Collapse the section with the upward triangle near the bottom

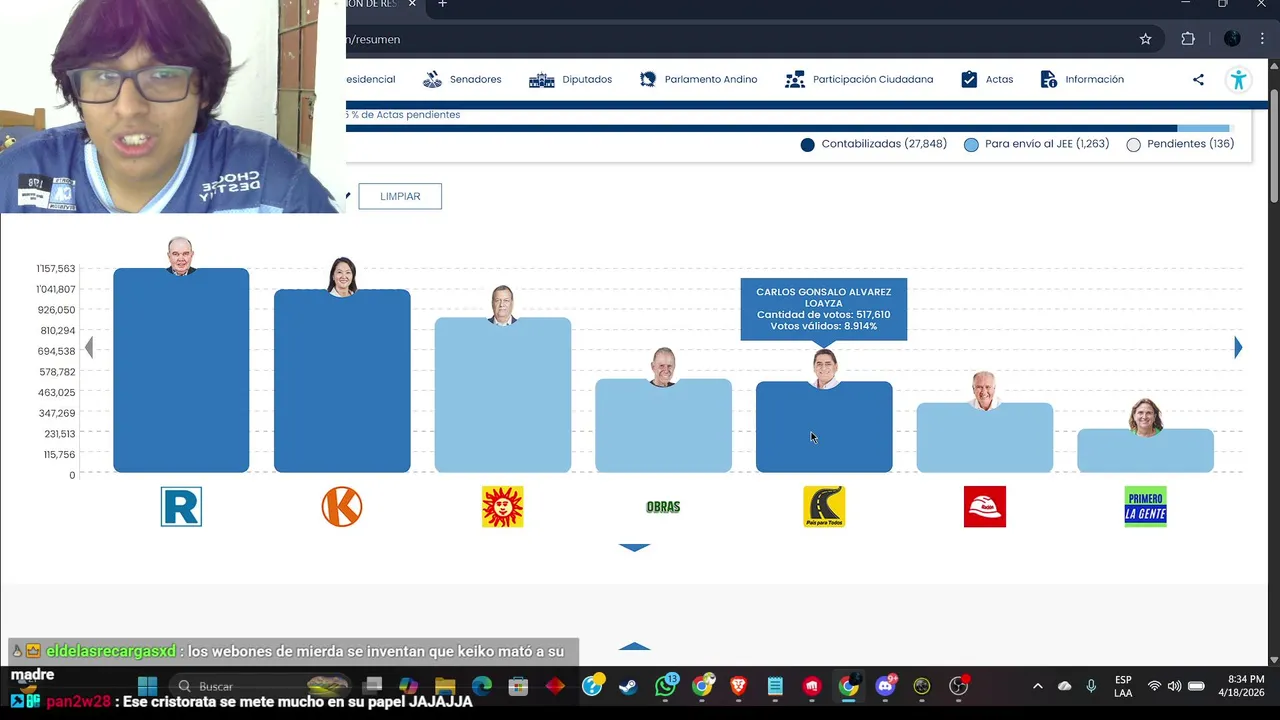(635, 647)
